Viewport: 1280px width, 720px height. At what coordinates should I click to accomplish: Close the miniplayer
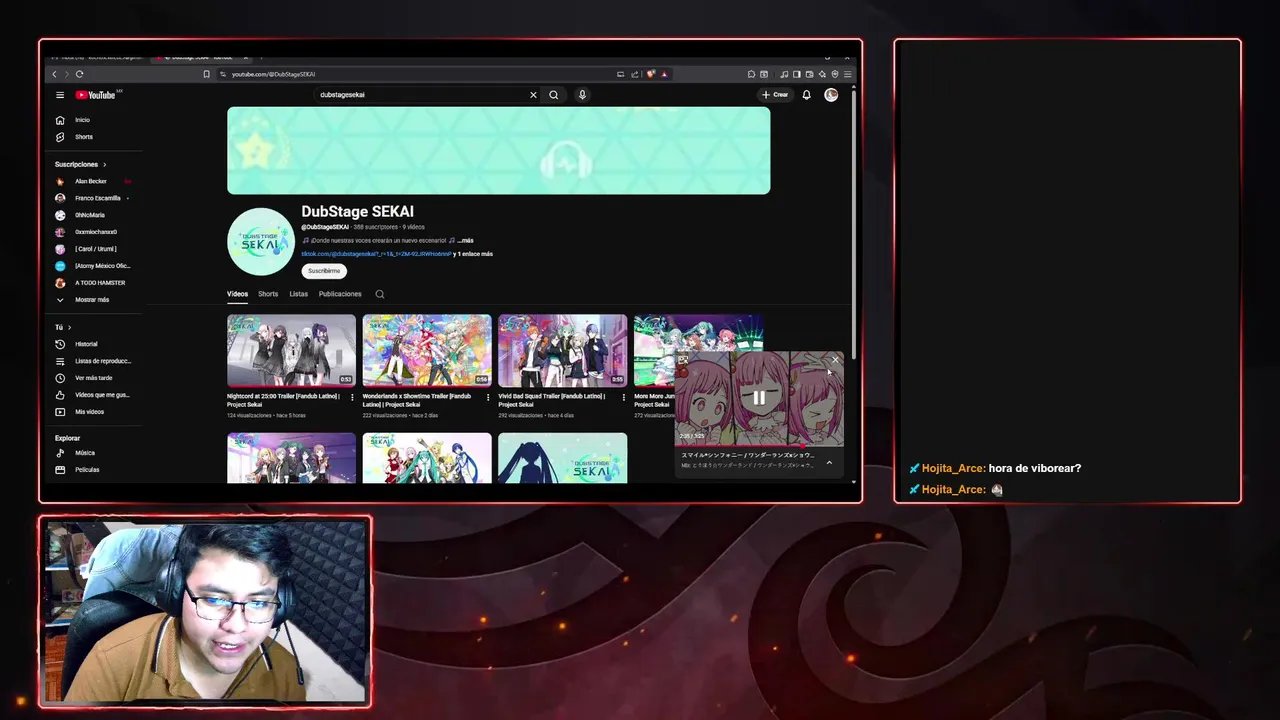pyautogui.click(x=835, y=360)
